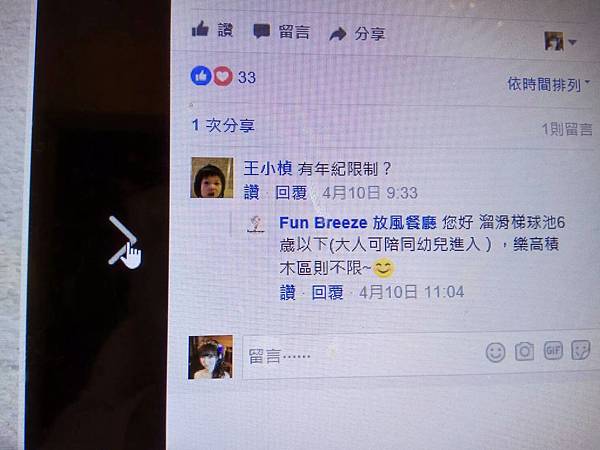Viewport: 600px width, 450px height.
Task: Go to next photo with arrow
Action: tap(123, 240)
